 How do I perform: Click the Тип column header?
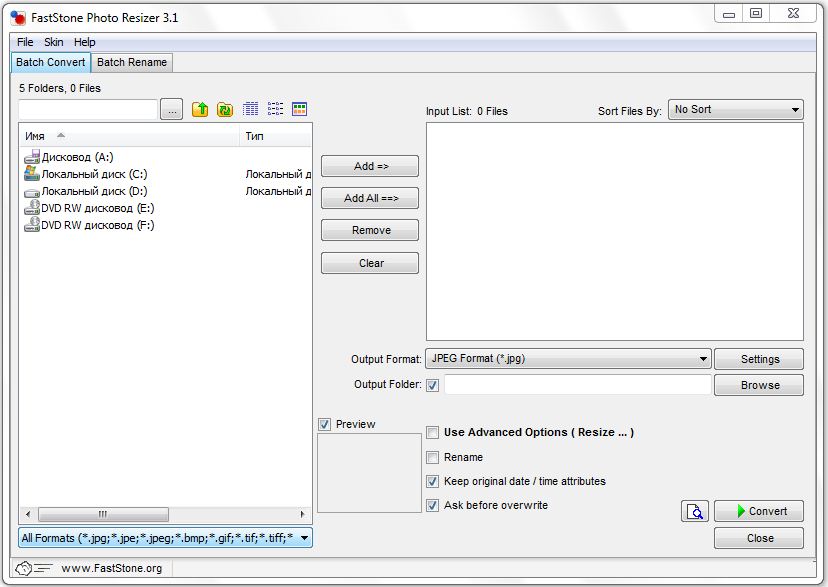(x=276, y=136)
